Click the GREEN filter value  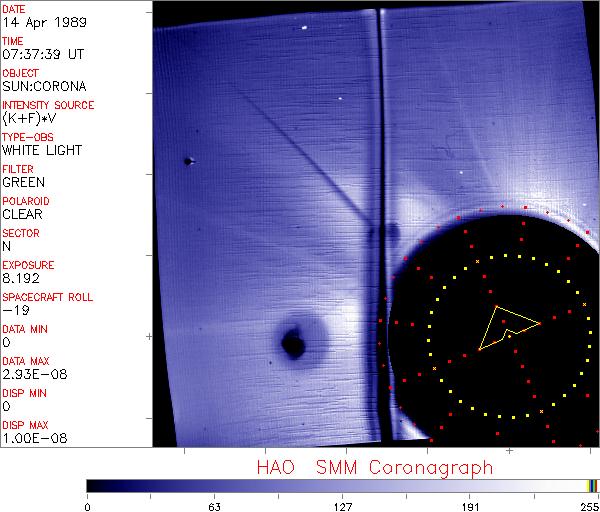point(23,182)
